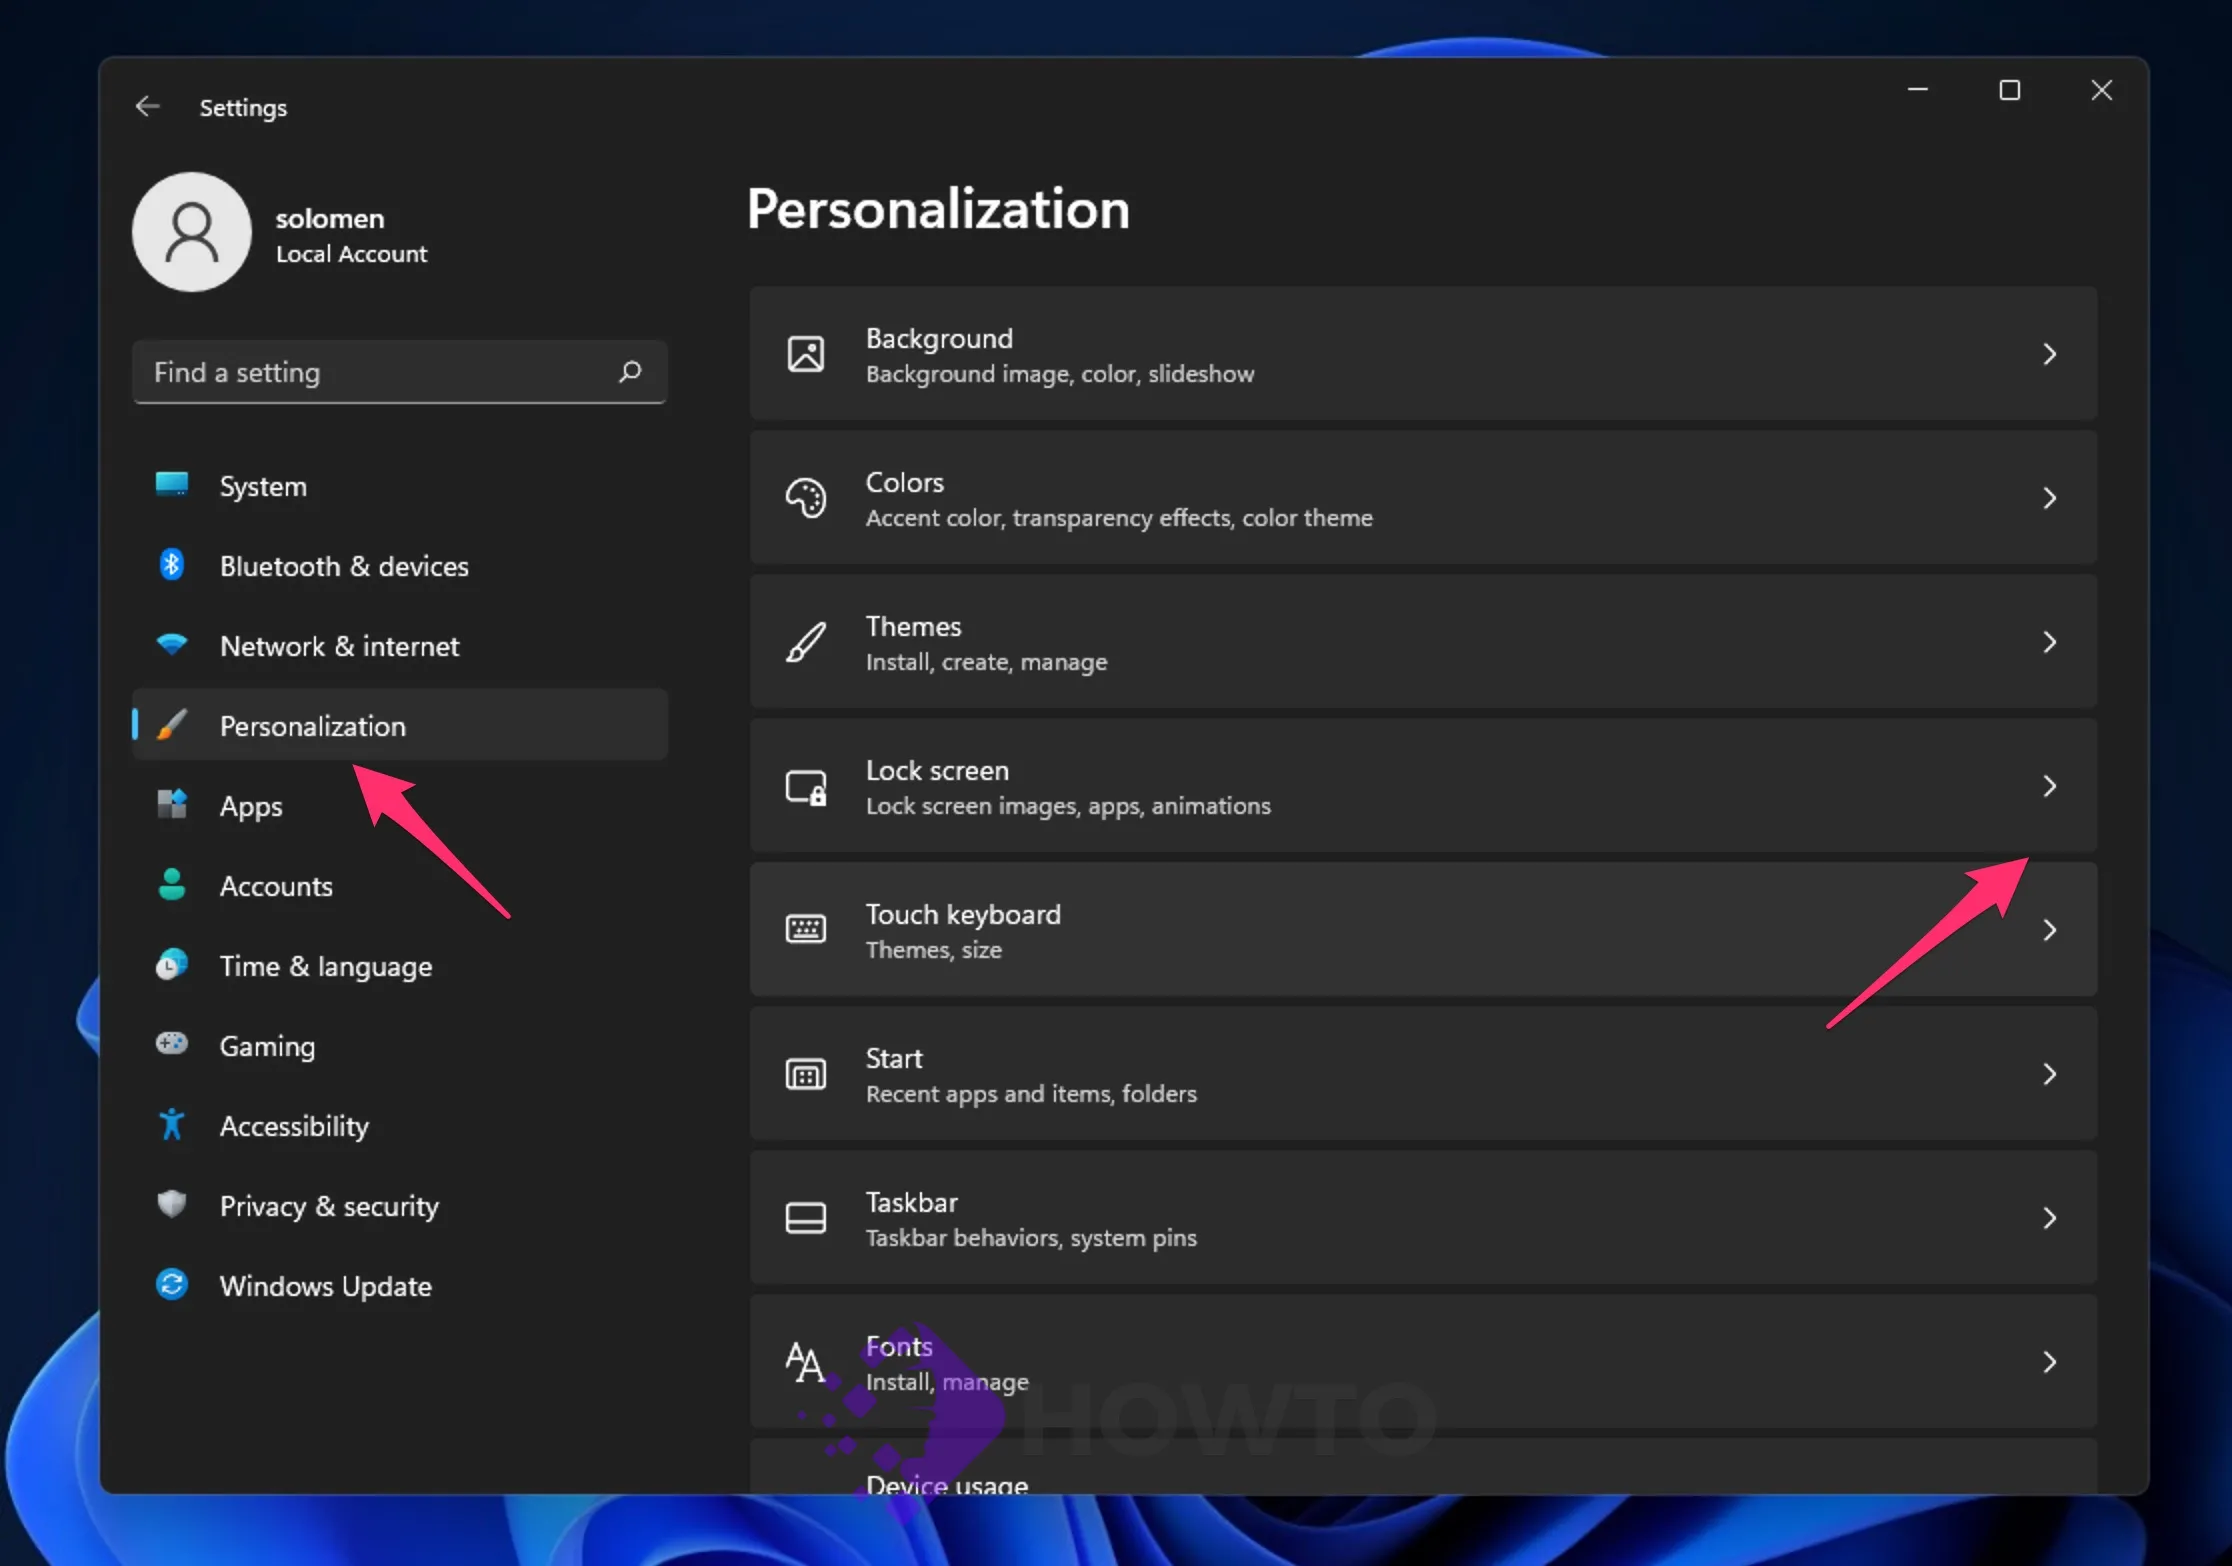
Task: Click the back arrow in Settings header
Action: [147, 106]
